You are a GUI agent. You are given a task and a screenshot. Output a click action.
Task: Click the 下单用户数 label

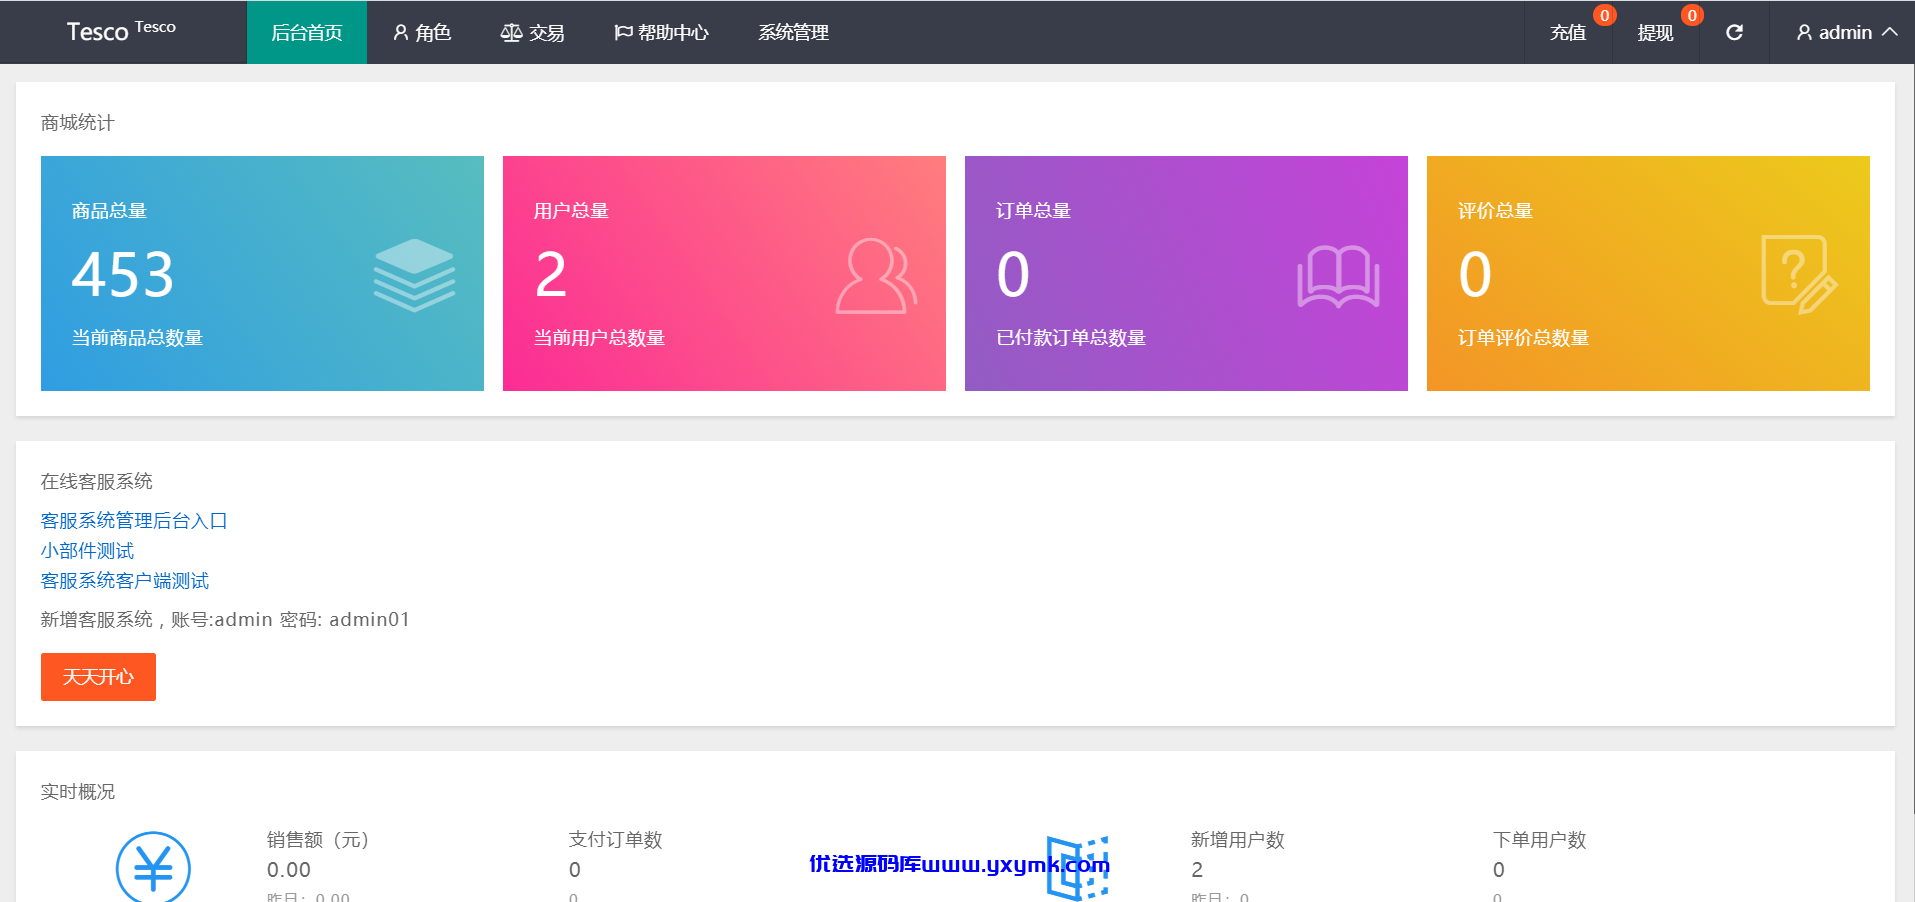point(1540,840)
